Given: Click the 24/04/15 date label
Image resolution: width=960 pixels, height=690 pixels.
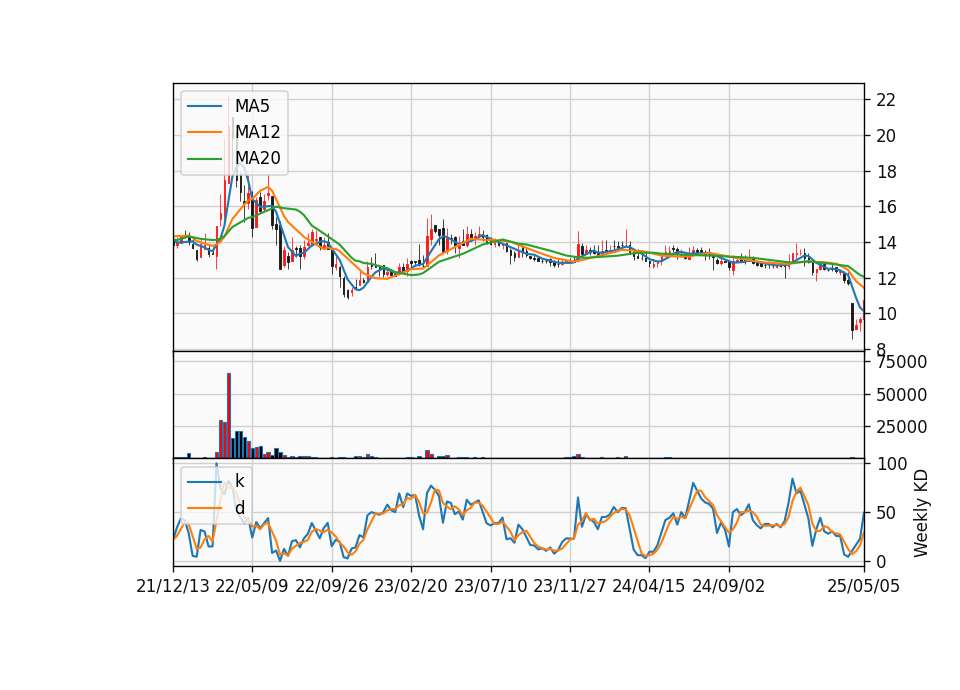Looking at the screenshot, I should tap(649, 587).
